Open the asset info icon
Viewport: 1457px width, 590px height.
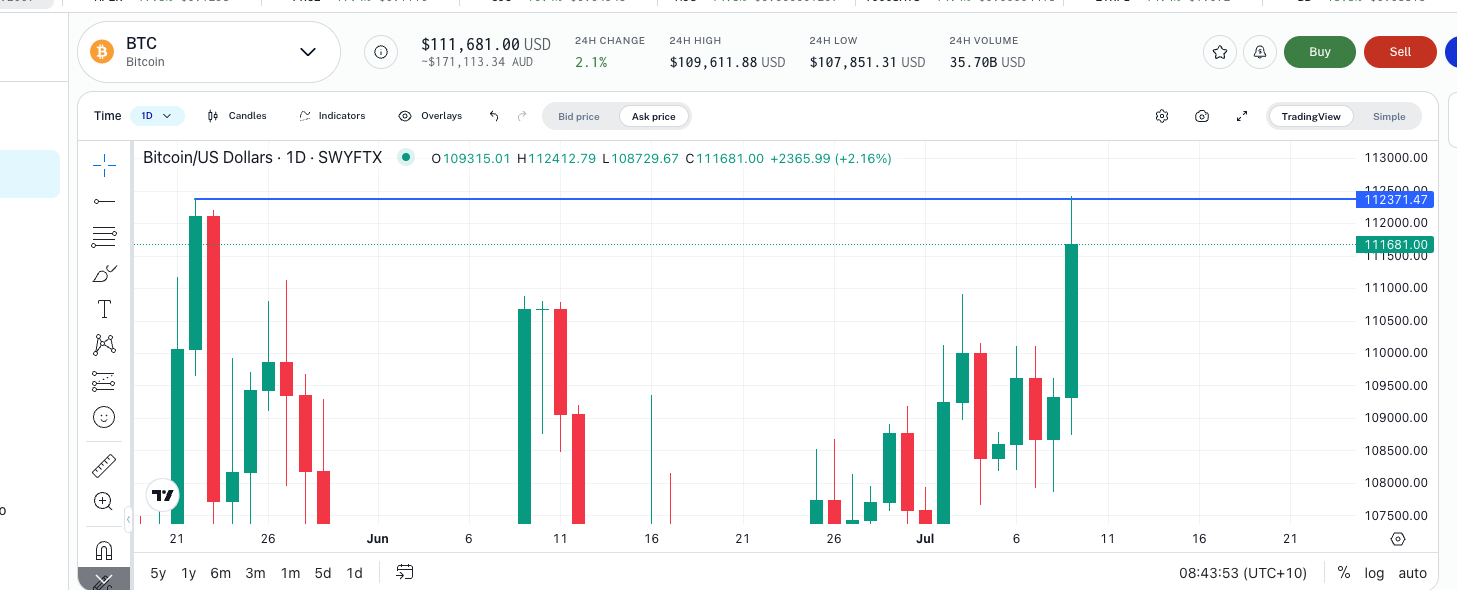[x=380, y=52]
